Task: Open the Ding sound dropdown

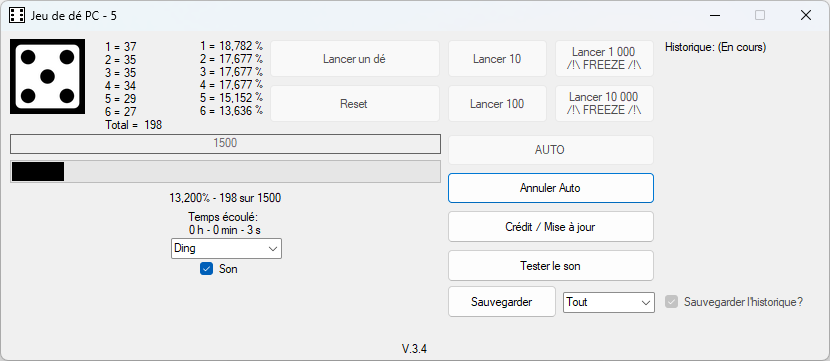Action: [226, 248]
